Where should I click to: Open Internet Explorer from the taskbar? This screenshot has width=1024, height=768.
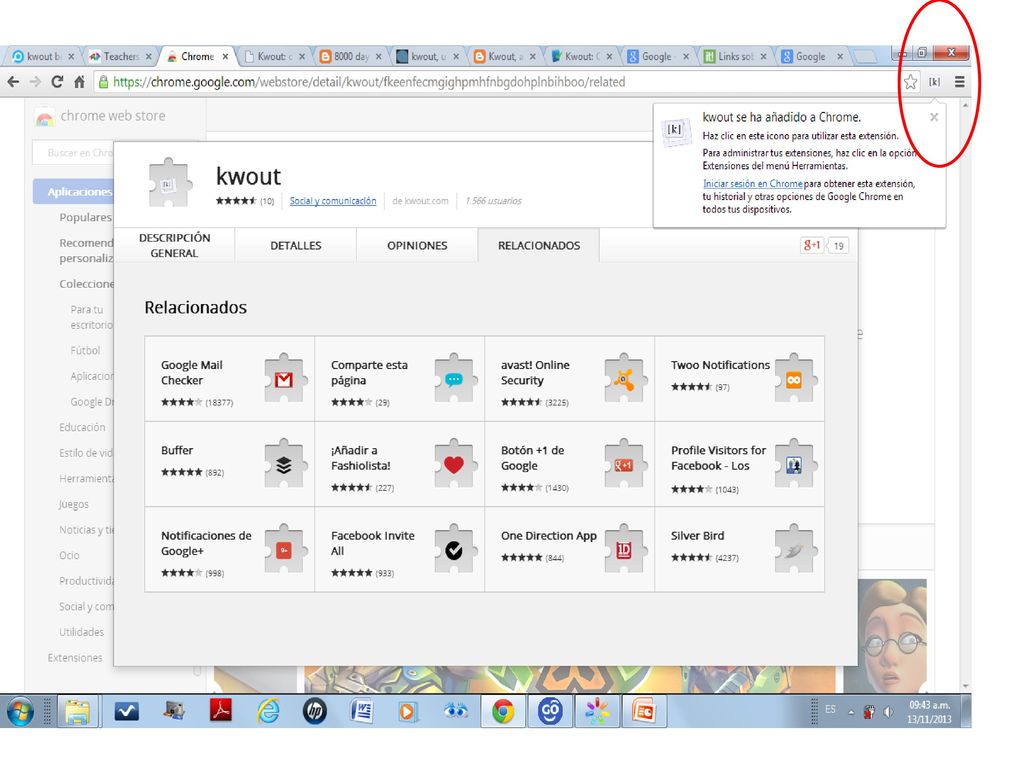pos(268,711)
